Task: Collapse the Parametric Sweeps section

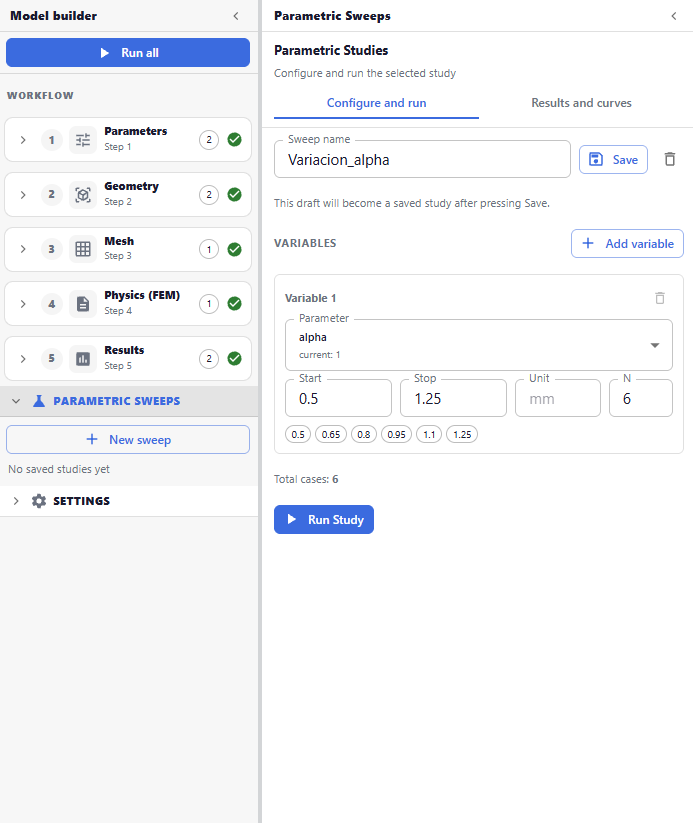Action: (16, 401)
